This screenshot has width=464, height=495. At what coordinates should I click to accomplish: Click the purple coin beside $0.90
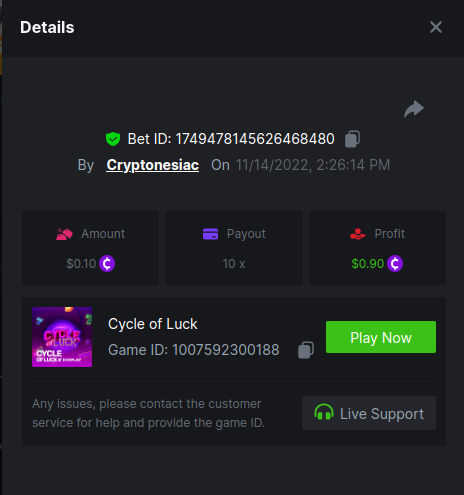tap(395, 264)
